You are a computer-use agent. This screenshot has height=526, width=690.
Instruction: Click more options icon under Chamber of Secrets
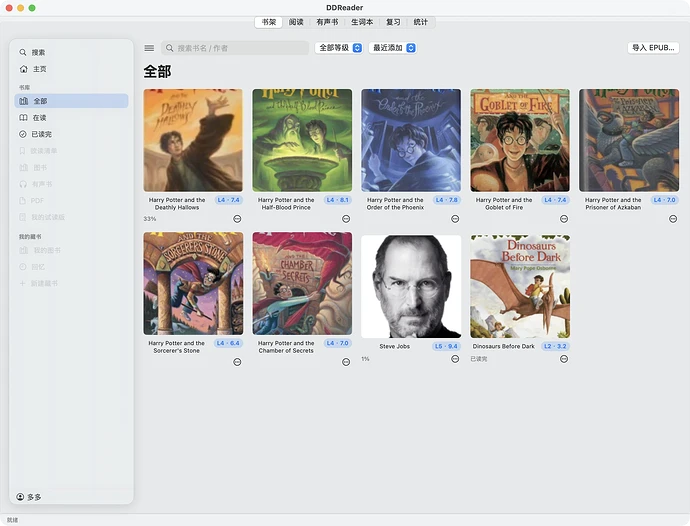click(x=346, y=362)
